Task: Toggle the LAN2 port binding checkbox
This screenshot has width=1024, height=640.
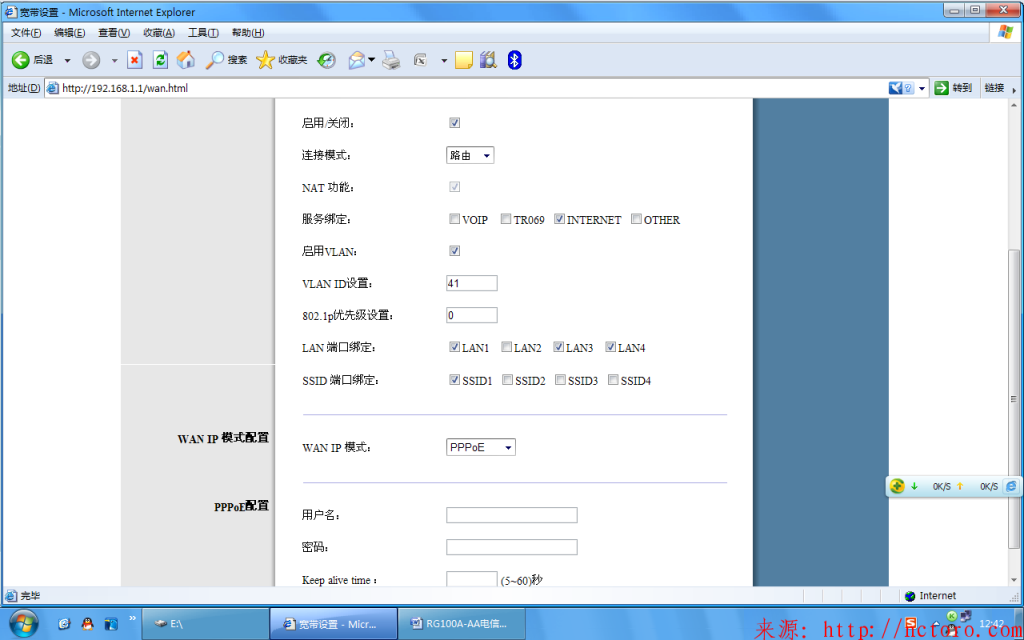Action: pos(506,347)
